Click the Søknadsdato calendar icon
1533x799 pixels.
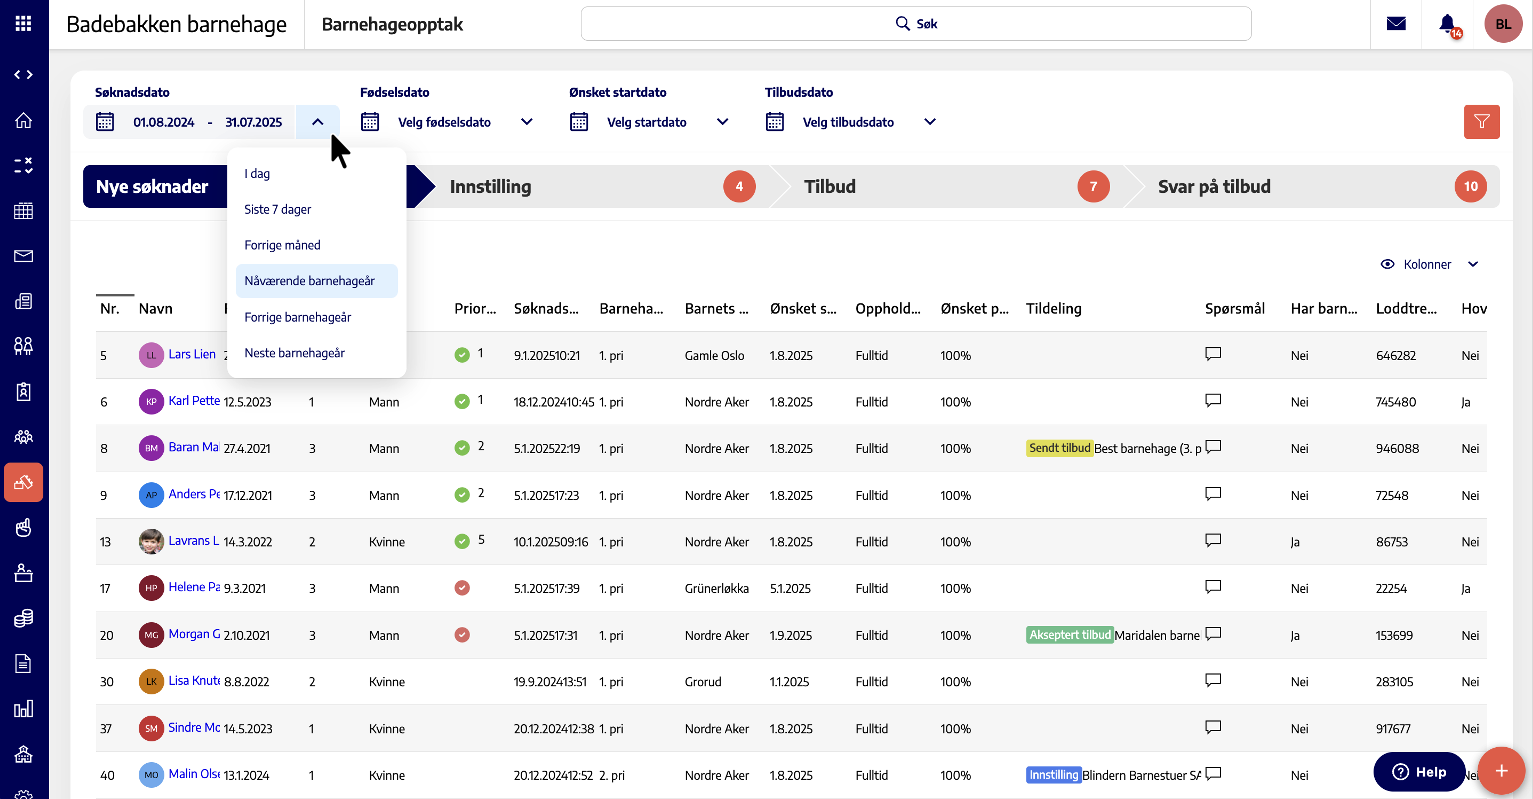105,122
